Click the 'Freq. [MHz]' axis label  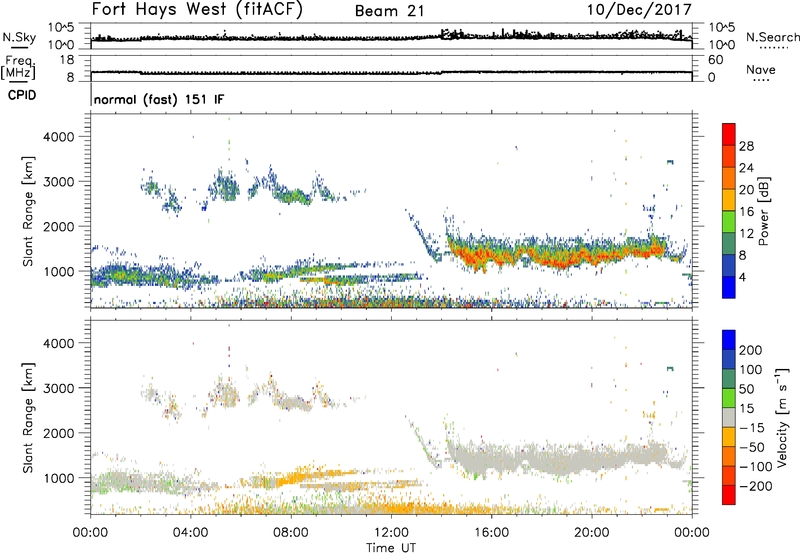pos(18,68)
